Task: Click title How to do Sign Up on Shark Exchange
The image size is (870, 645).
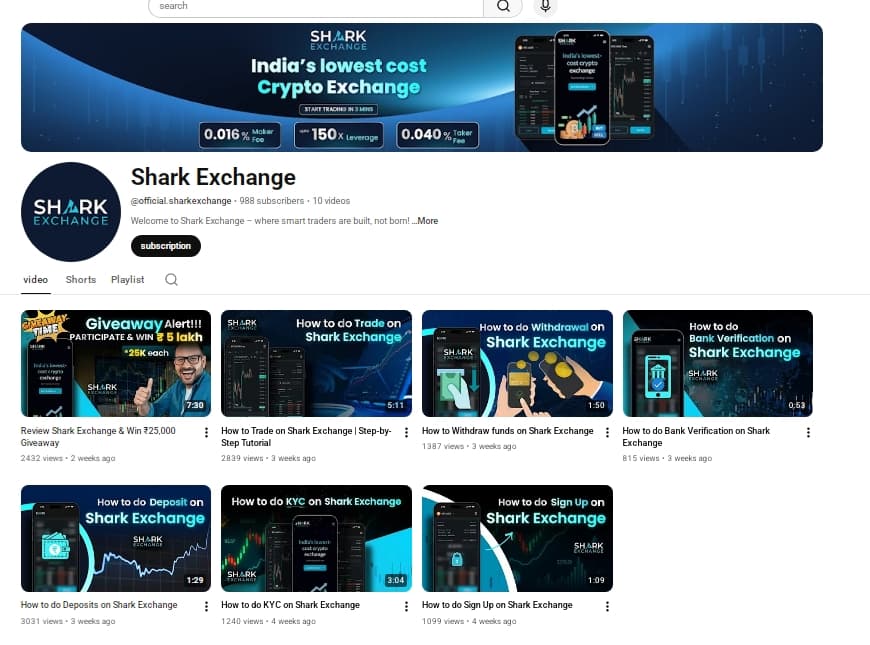Action: (497, 605)
